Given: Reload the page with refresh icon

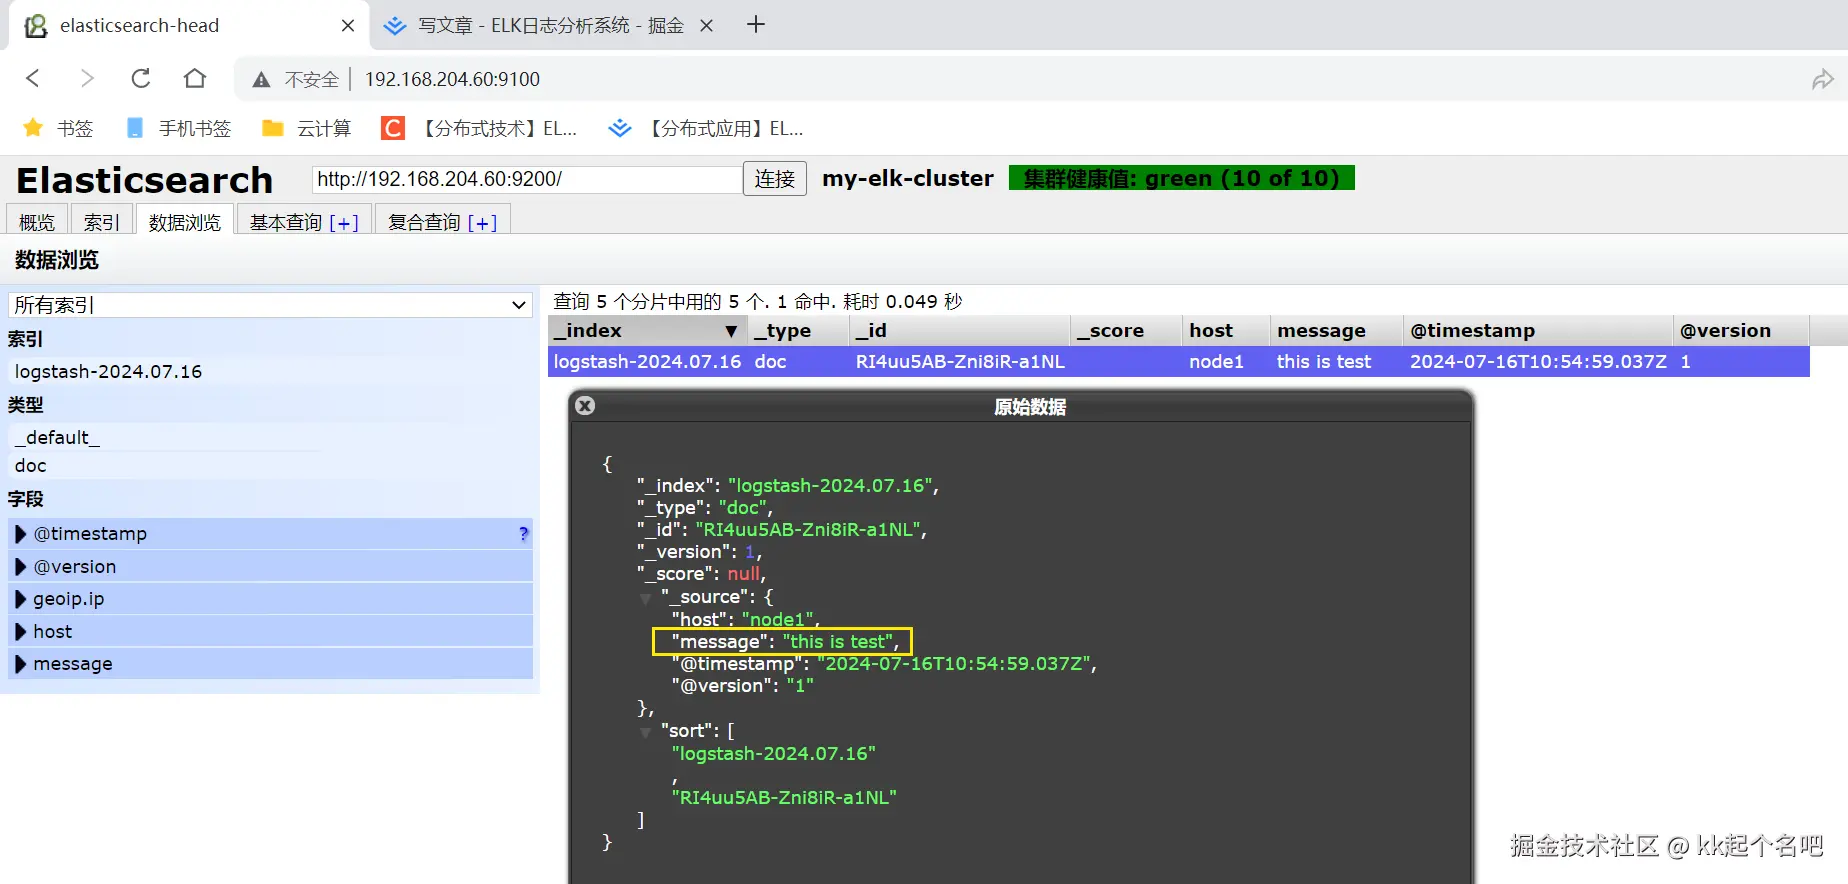Looking at the screenshot, I should click(x=141, y=78).
